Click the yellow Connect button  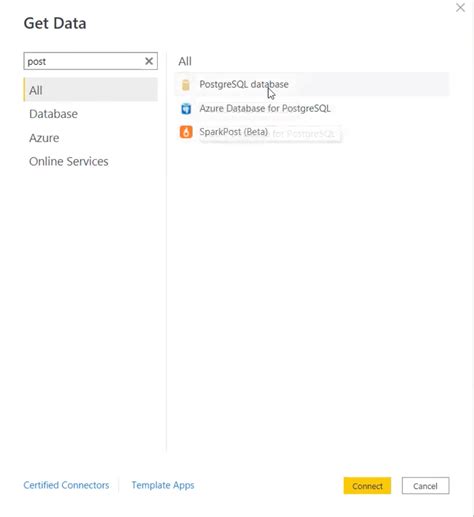[x=367, y=486]
